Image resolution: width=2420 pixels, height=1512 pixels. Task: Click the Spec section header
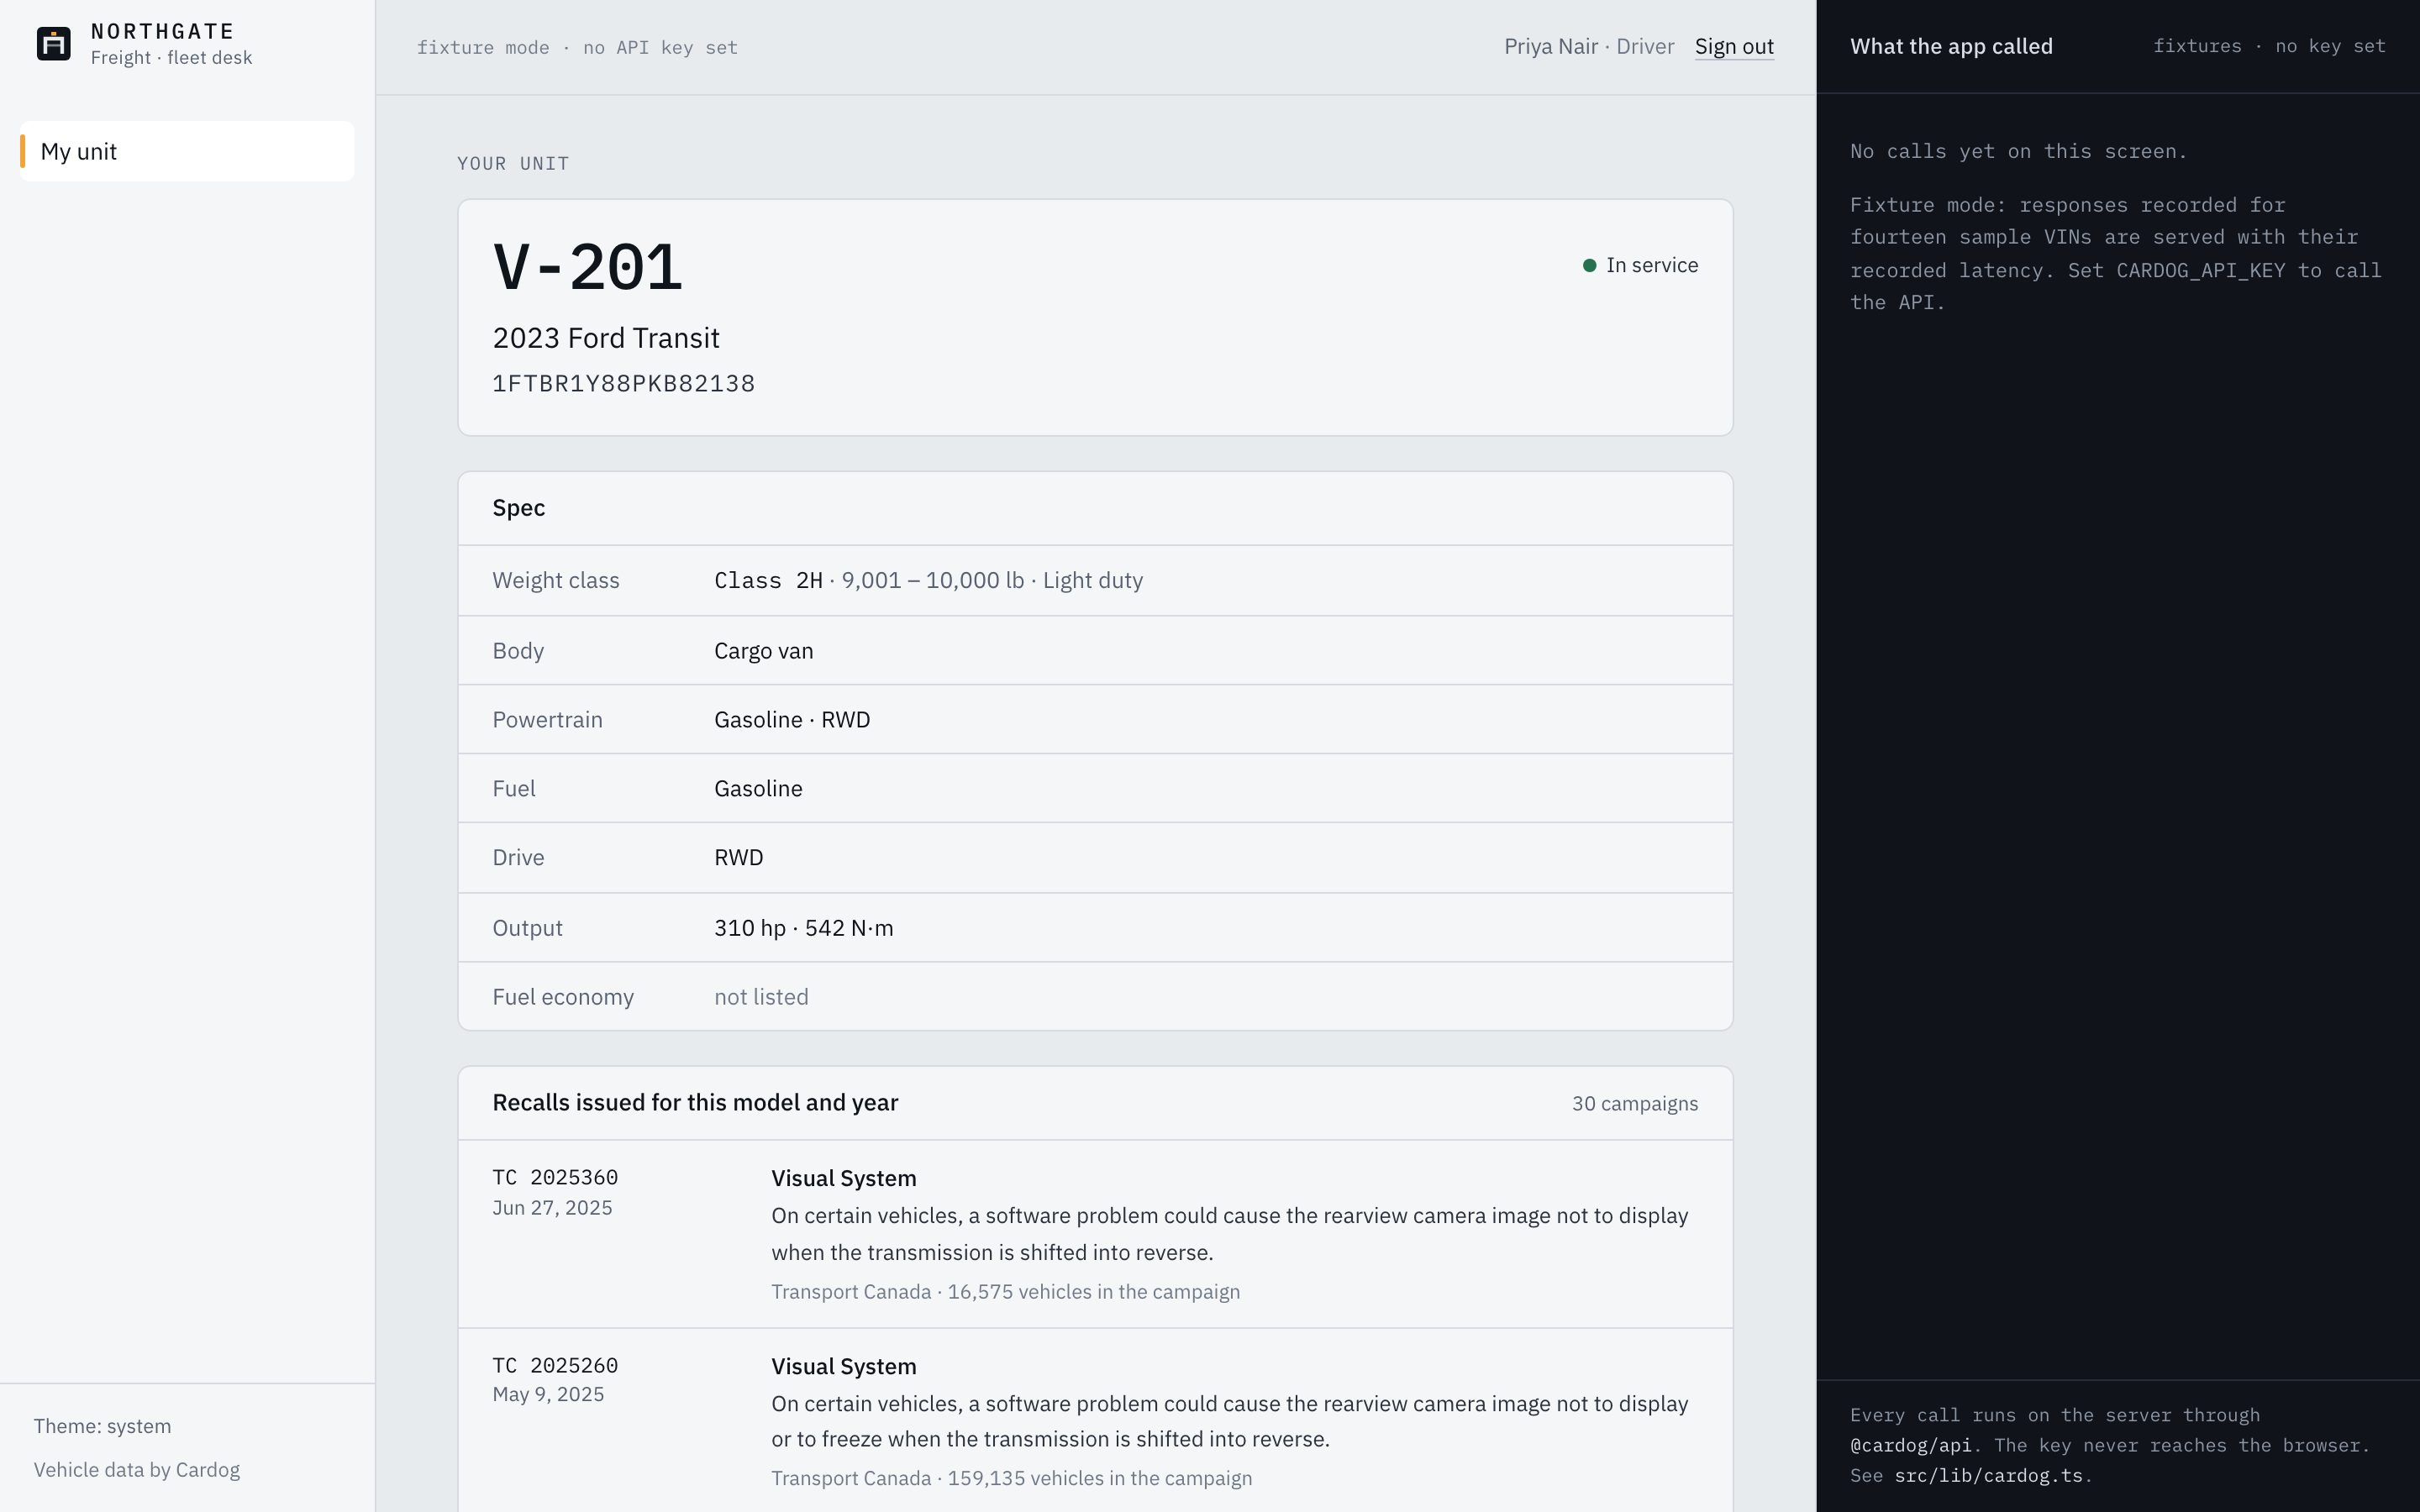(x=518, y=508)
